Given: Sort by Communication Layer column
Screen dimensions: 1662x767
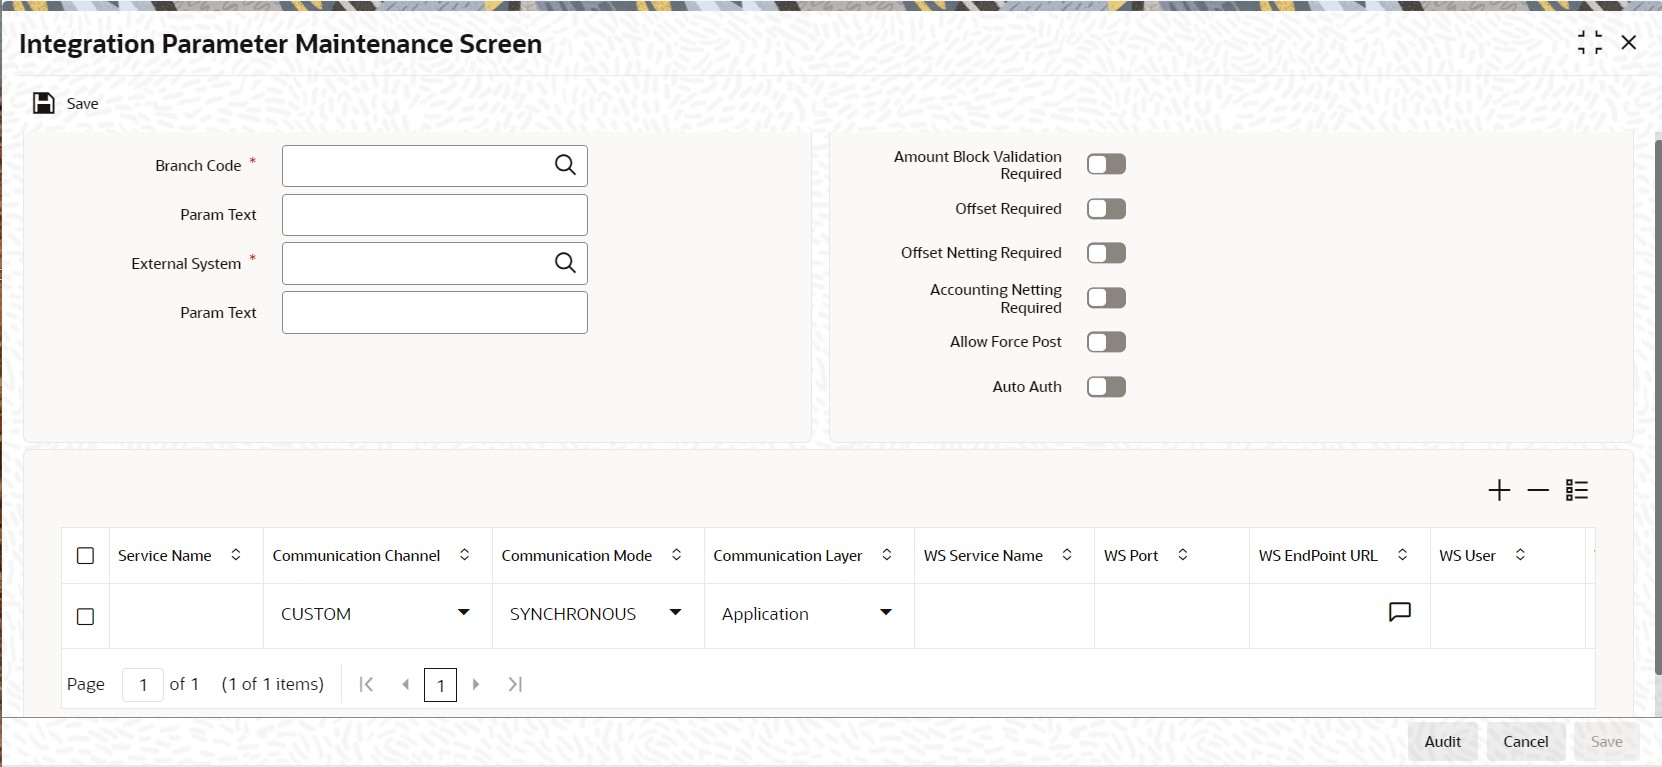Looking at the screenshot, I should coord(886,555).
